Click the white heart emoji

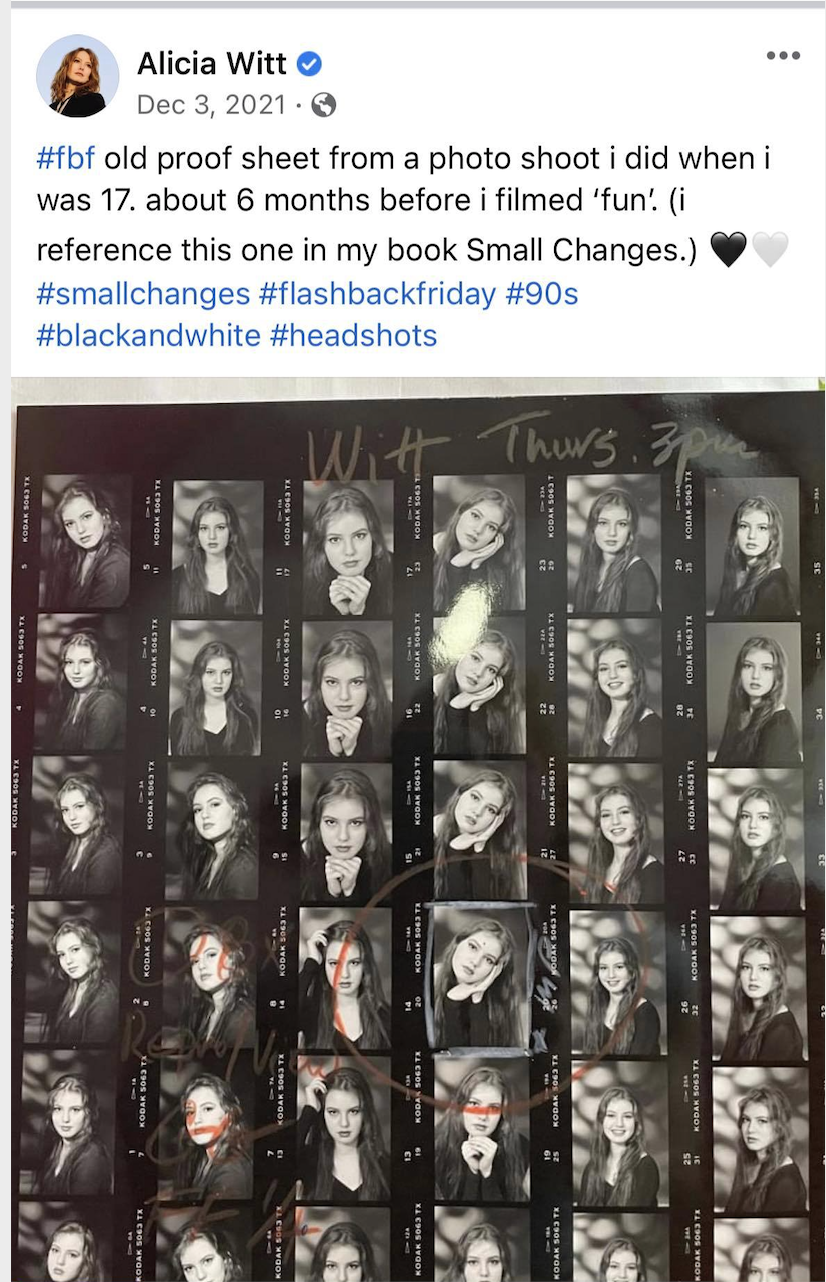770,249
